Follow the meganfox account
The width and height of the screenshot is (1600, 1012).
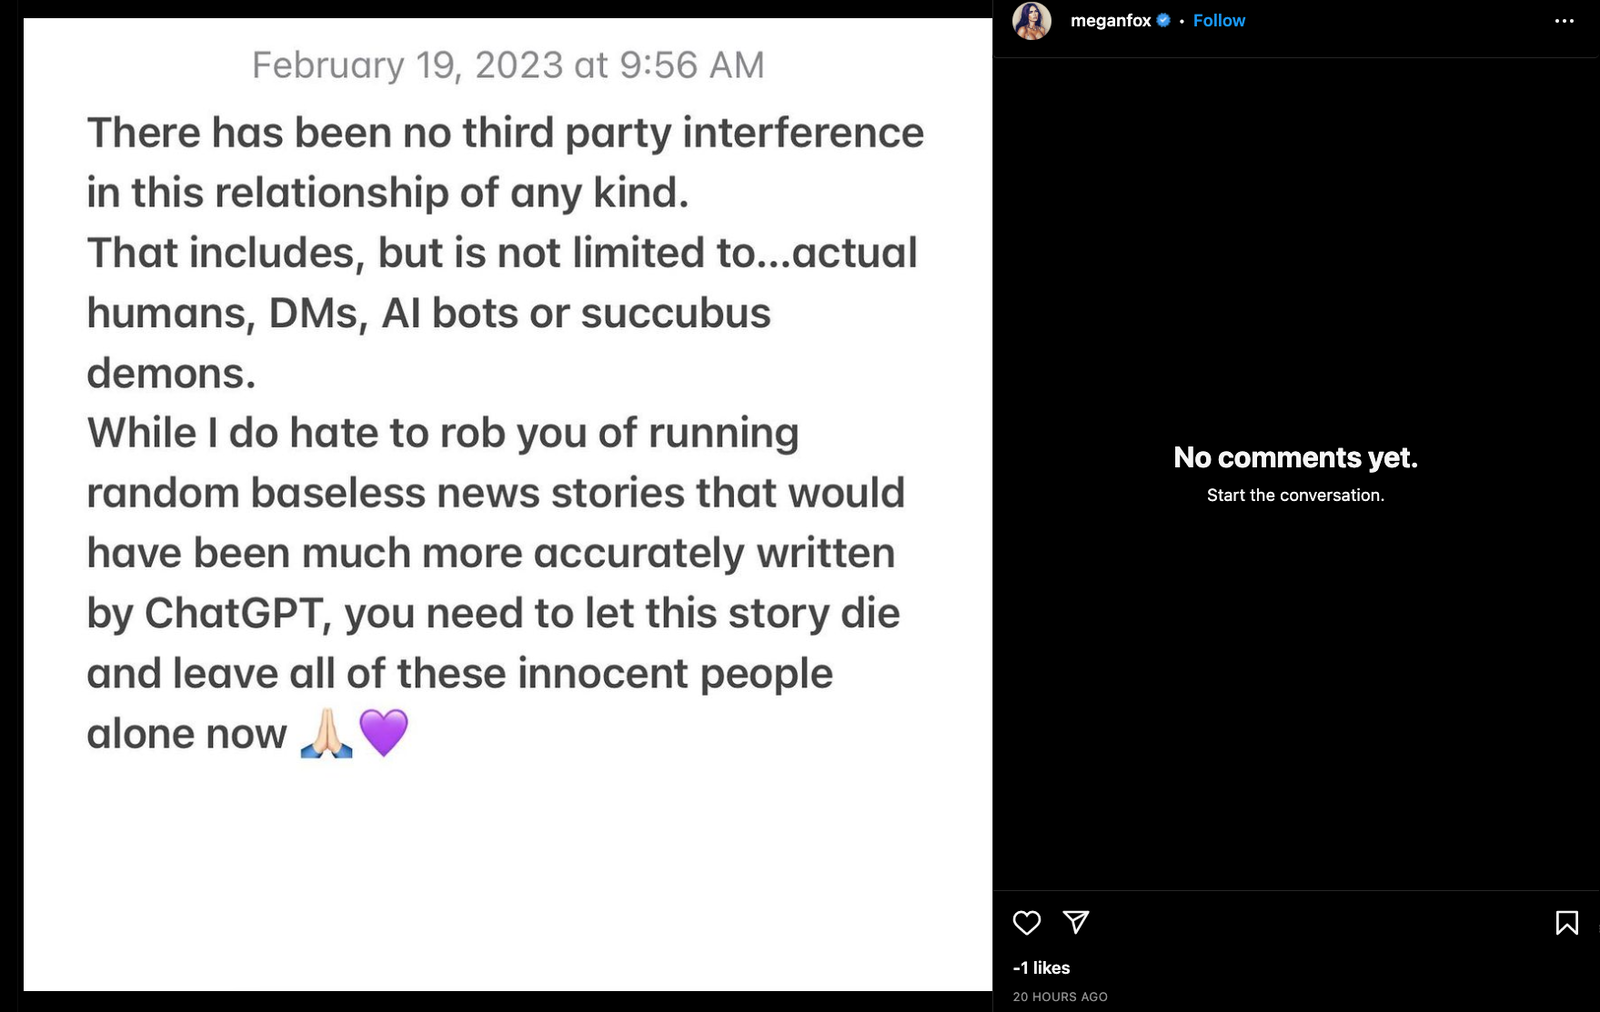point(1219,20)
